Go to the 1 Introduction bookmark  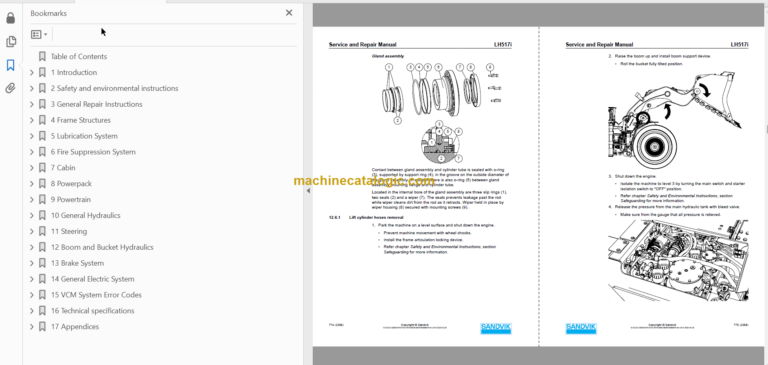point(74,73)
